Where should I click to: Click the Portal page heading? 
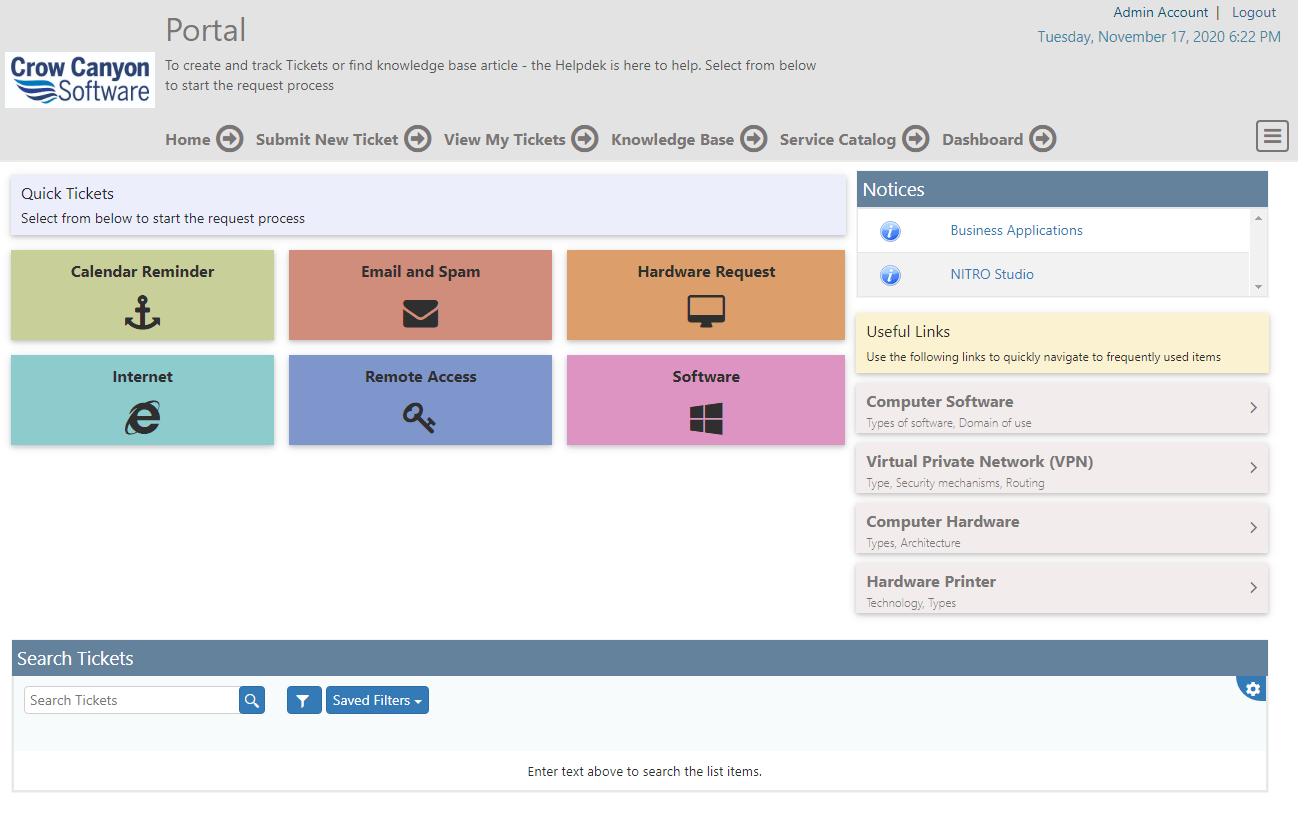point(205,29)
